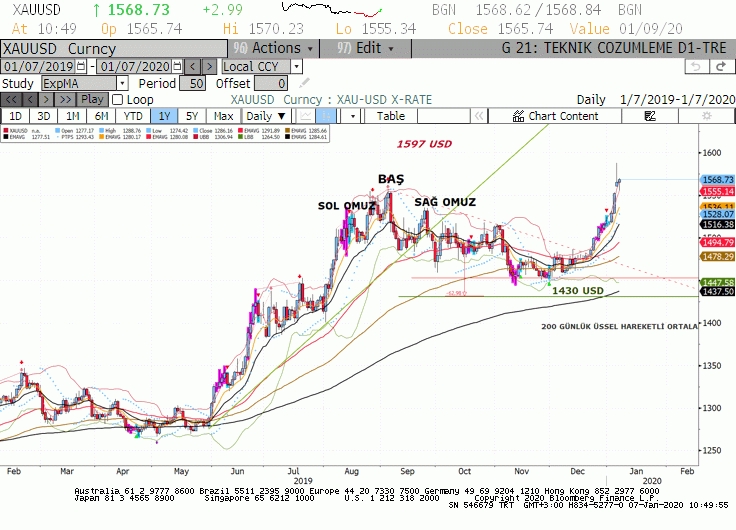Open the start date calendar picker
This screenshot has width=736, height=530.
tap(81, 66)
